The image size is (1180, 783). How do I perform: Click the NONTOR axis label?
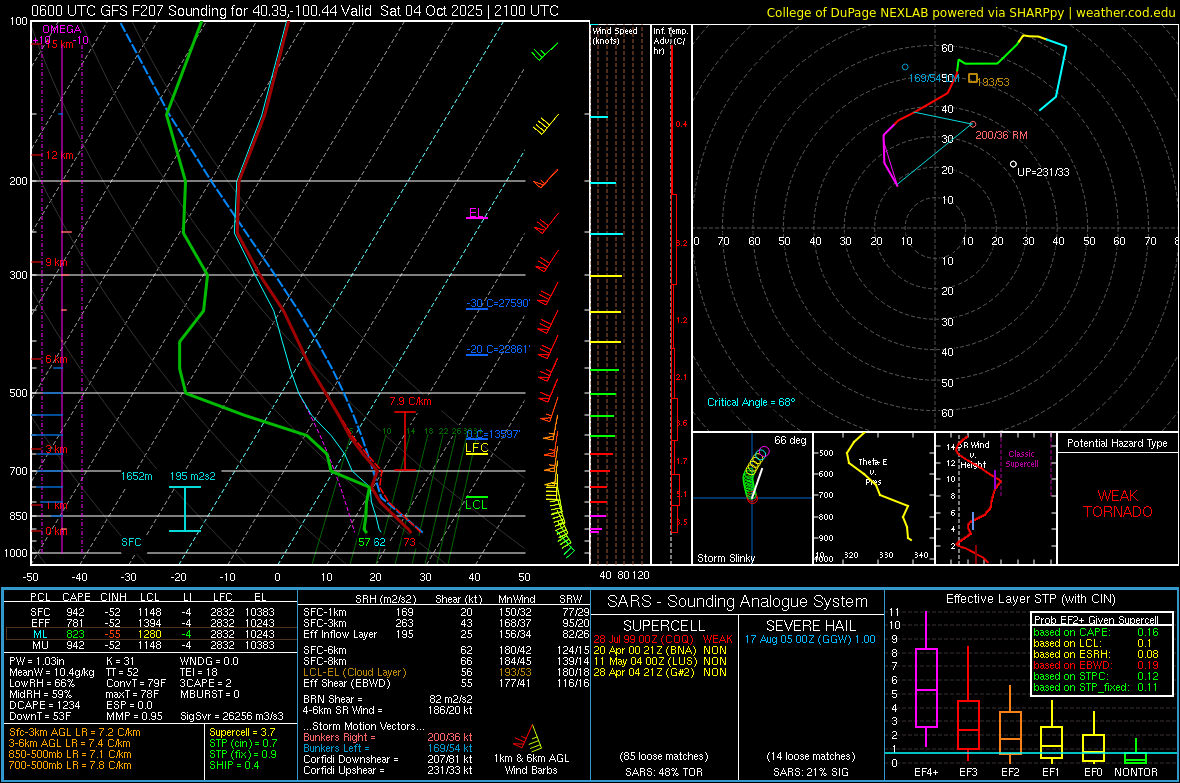1136,772
